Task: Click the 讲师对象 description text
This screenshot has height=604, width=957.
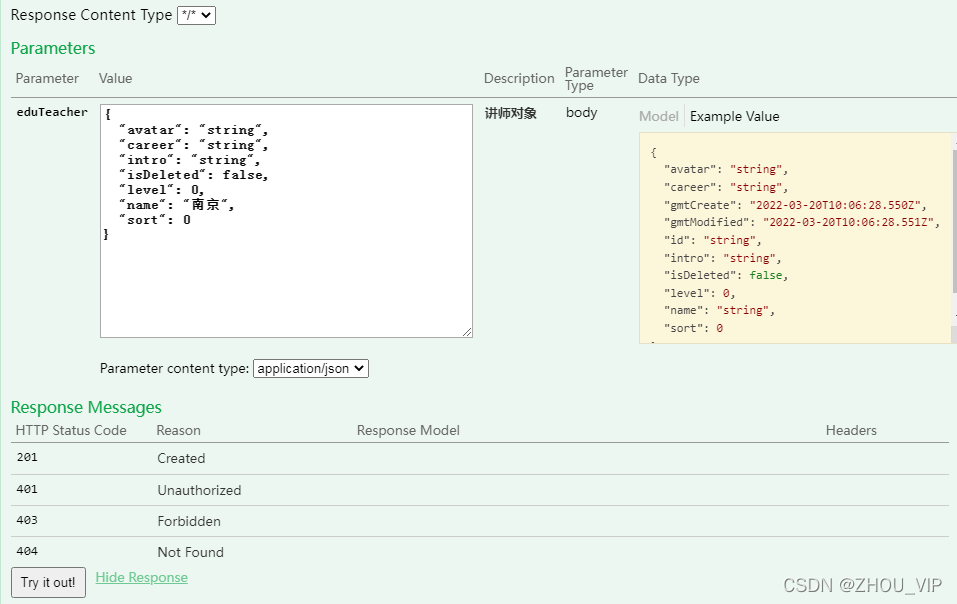Action: [x=511, y=113]
